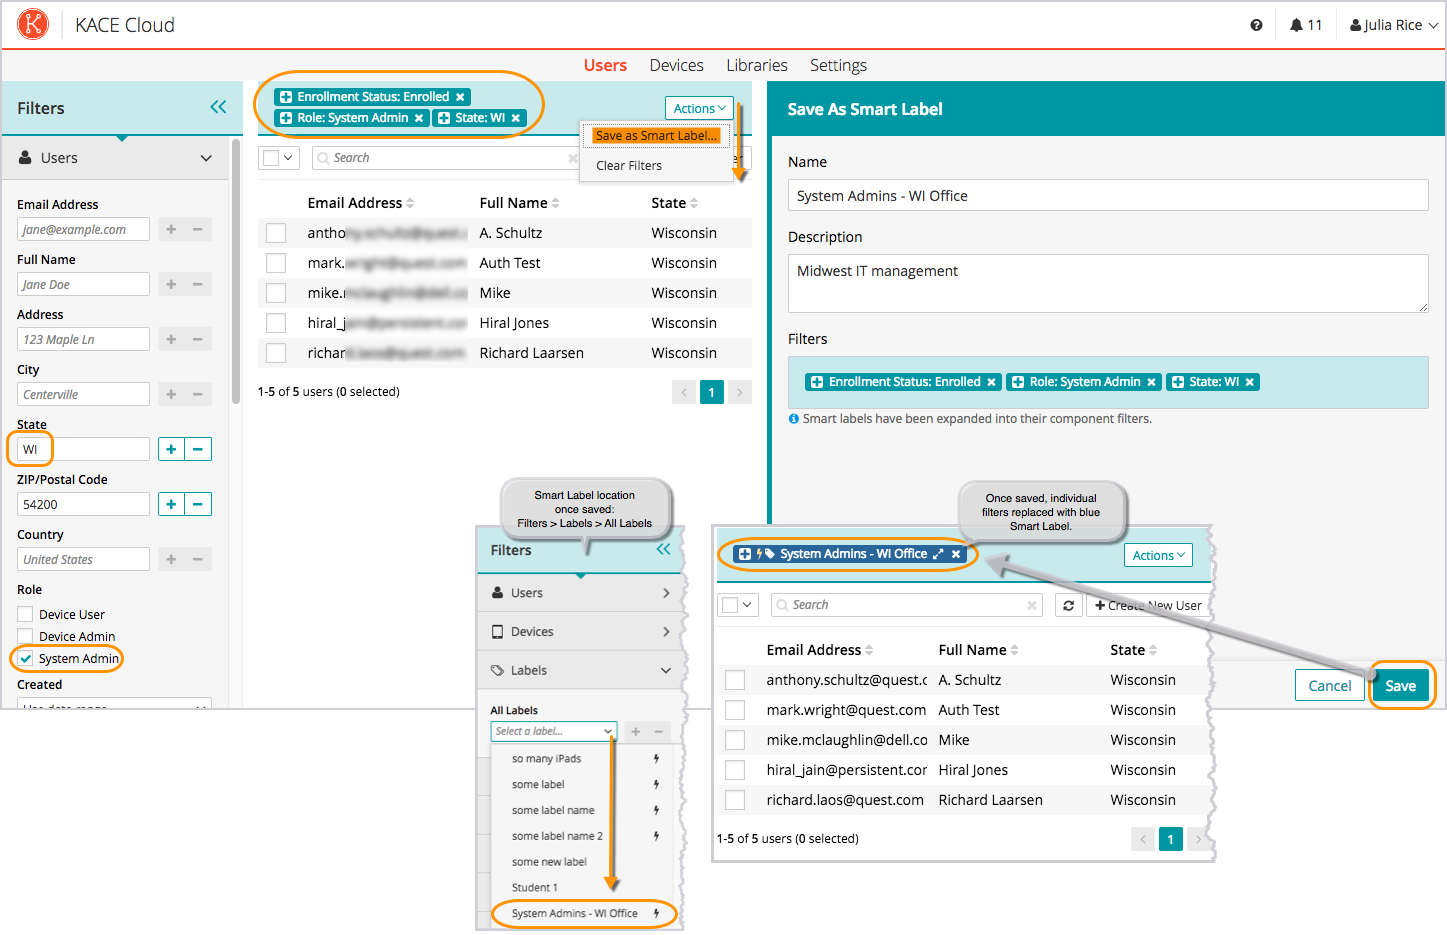This screenshot has height=935, width=1447.
Task: Choose Save as Smart Label menu option
Action: pyautogui.click(x=656, y=136)
